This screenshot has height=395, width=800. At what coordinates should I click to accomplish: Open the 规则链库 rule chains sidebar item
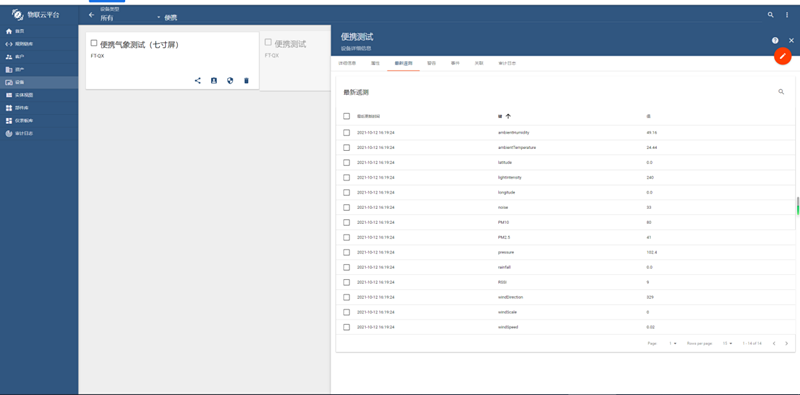tap(39, 44)
